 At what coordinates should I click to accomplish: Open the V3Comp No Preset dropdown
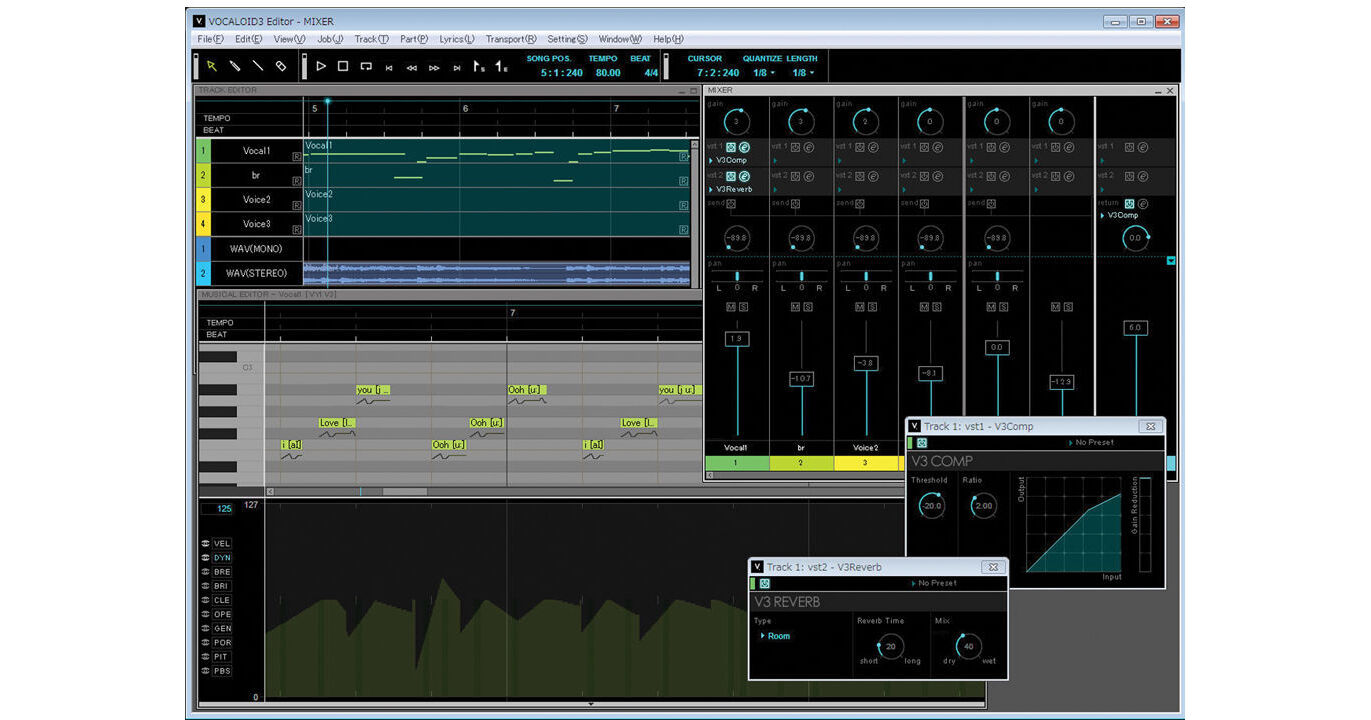tap(1090, 442)
